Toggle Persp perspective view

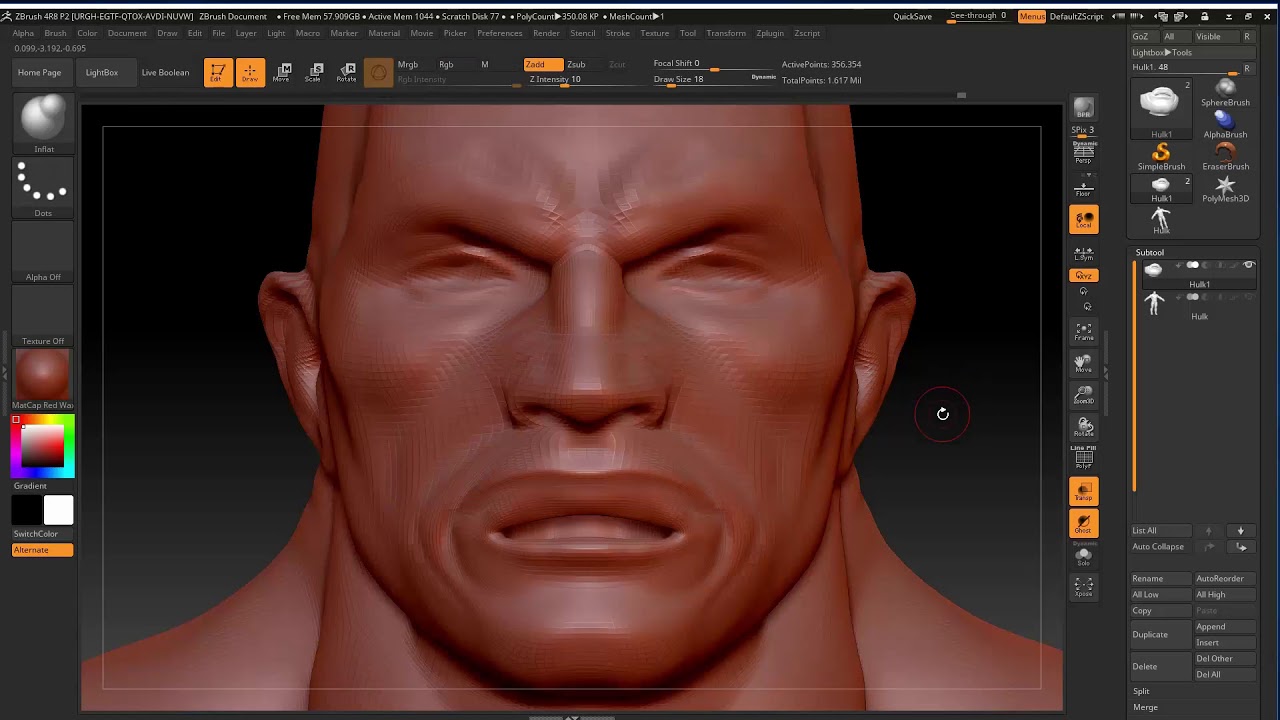click(1084, 152)
